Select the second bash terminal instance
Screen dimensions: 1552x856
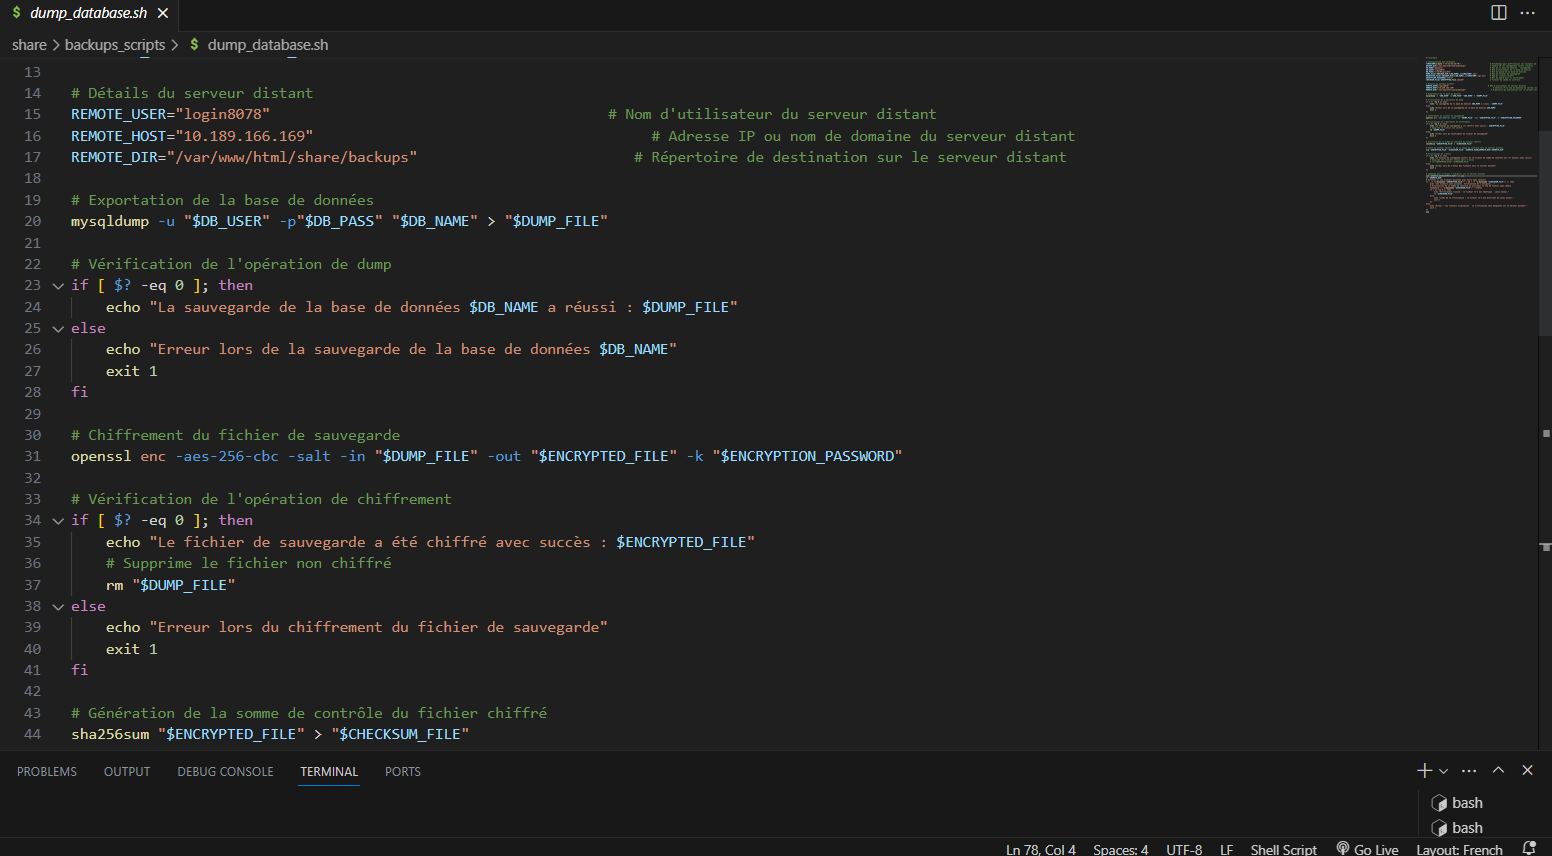coord(1466,828)
